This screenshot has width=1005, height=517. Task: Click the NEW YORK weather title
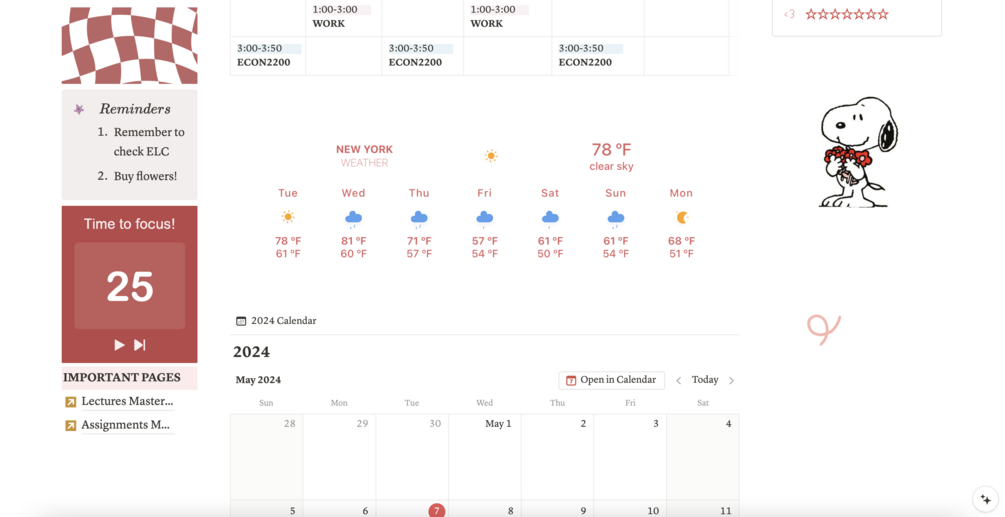pos(365,149)
